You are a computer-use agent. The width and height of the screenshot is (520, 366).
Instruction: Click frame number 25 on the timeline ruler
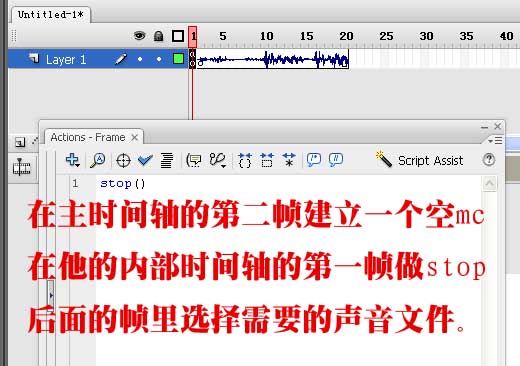tap(386, 36)
